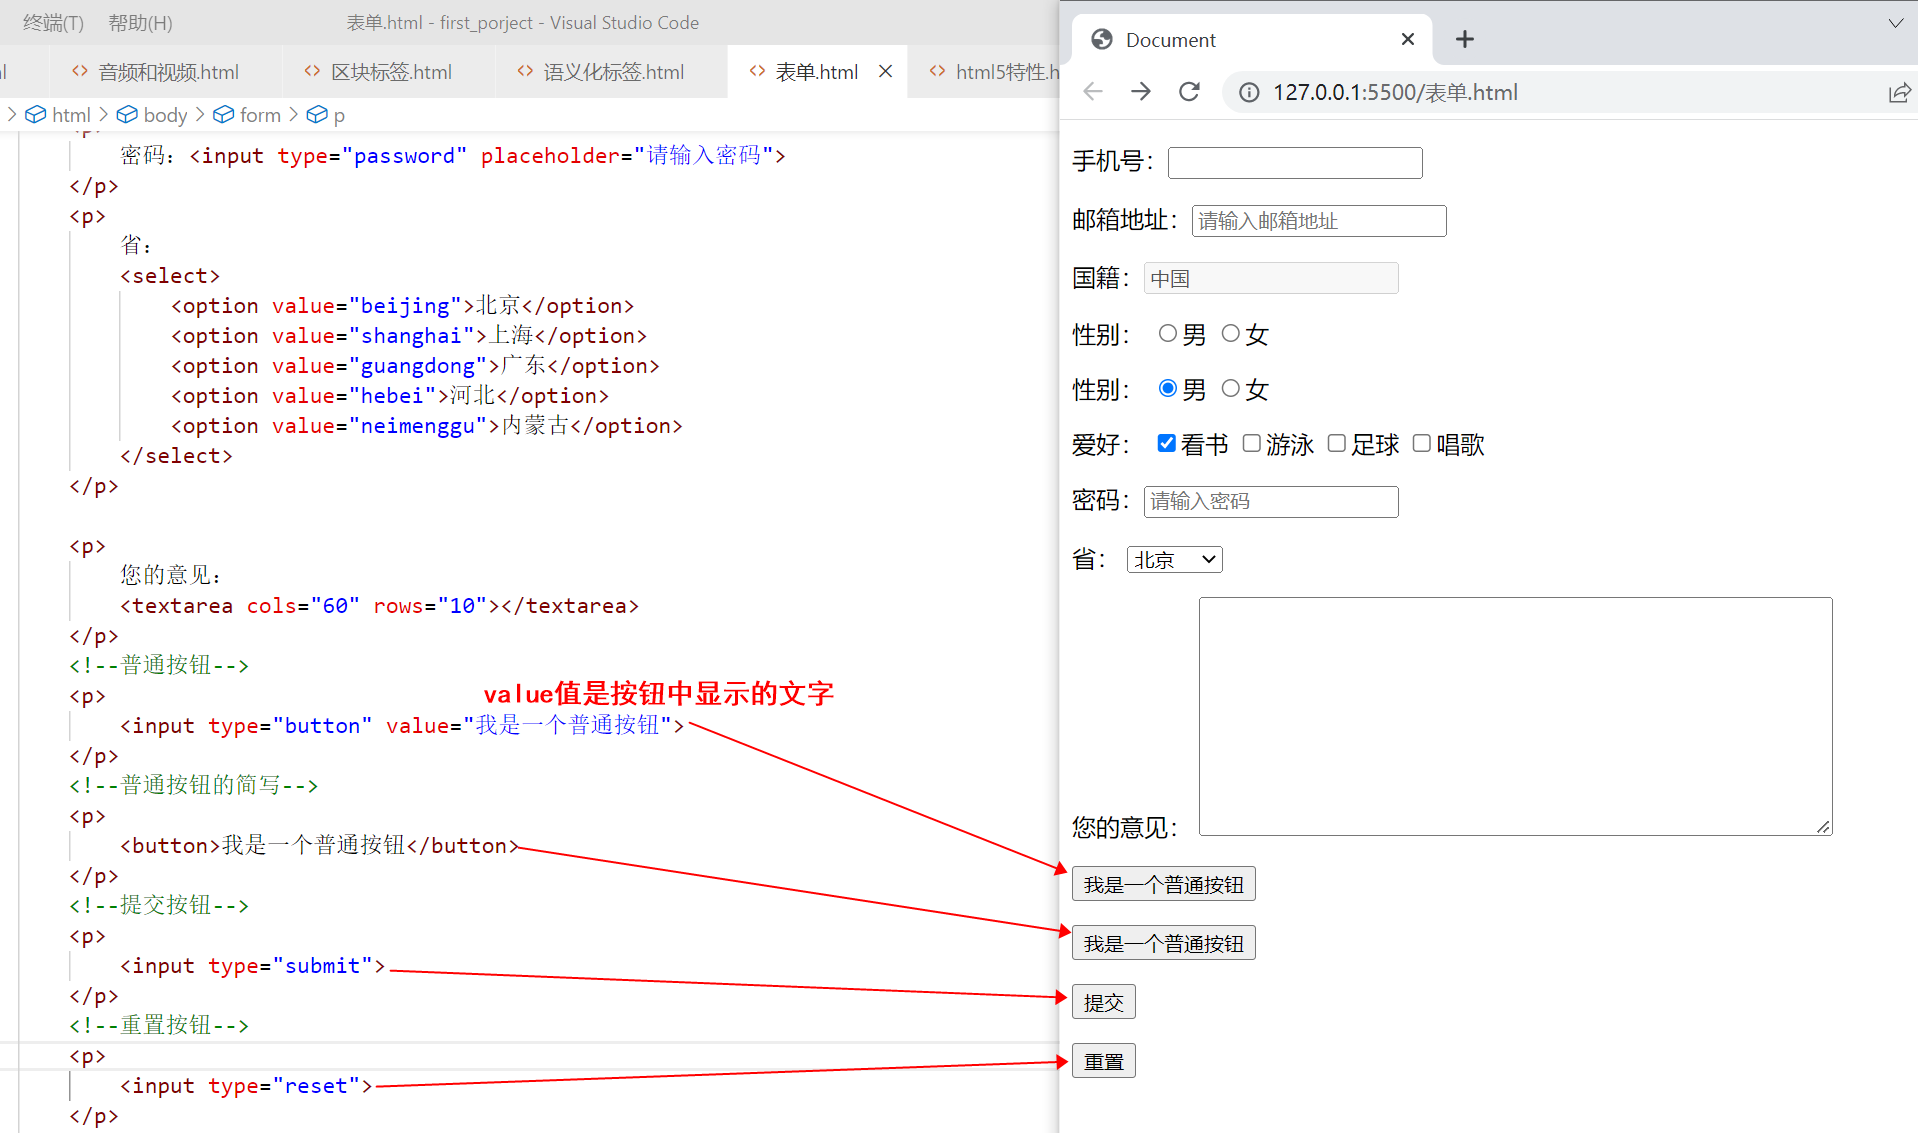This screenshot has height=1133, width=1918.
Task: Select the 表单.html editor tab
Action: [816, 71]
